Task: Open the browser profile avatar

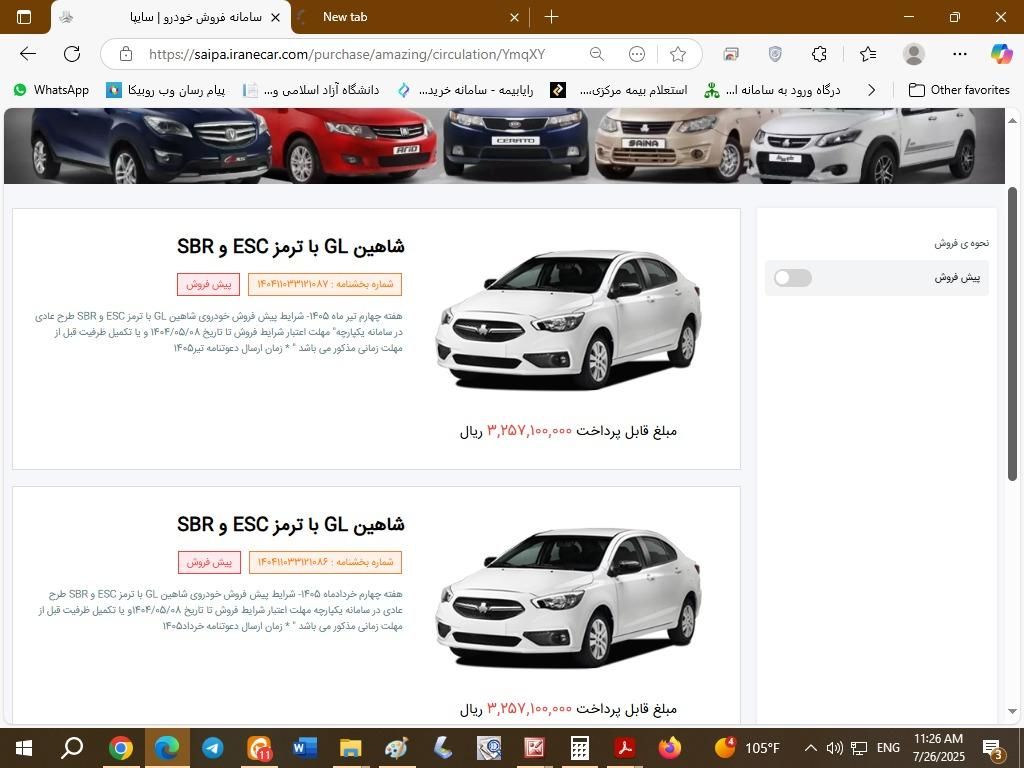Action: (914, 54)
